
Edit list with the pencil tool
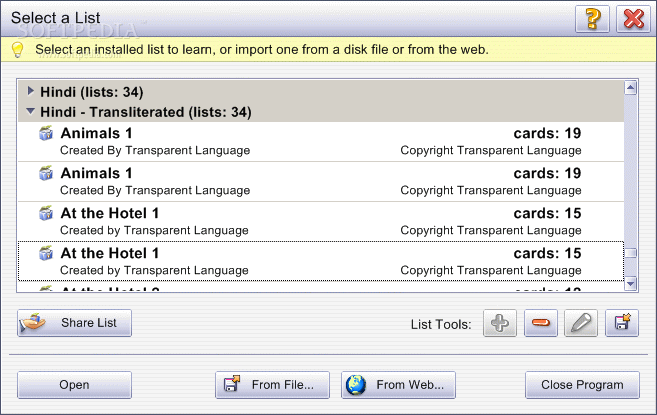[x=581, y=323]
